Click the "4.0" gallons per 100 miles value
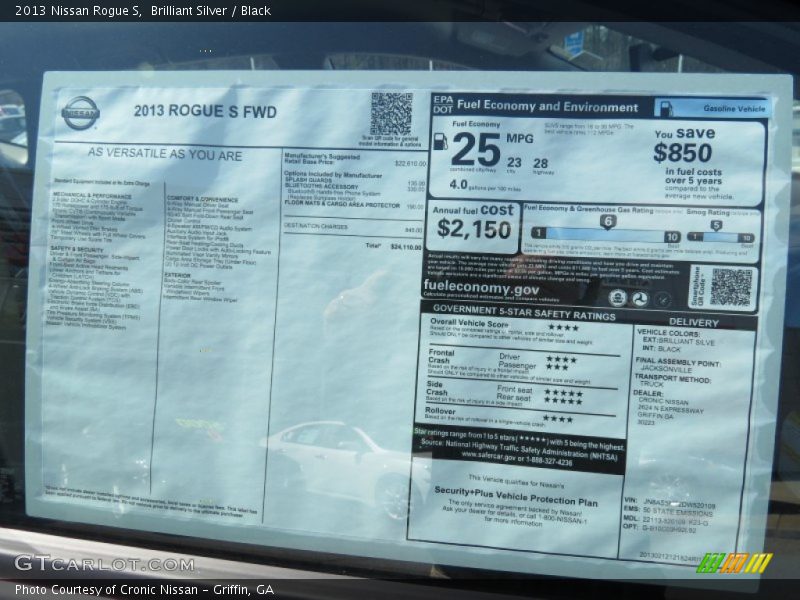800x600 pixels. (459, 184)
